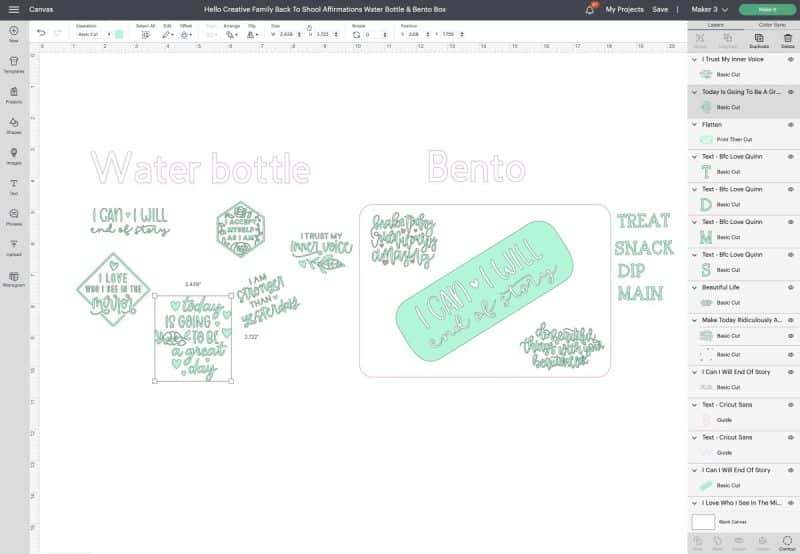Collapse the Flatten layer group

click(x=694, y=124)
